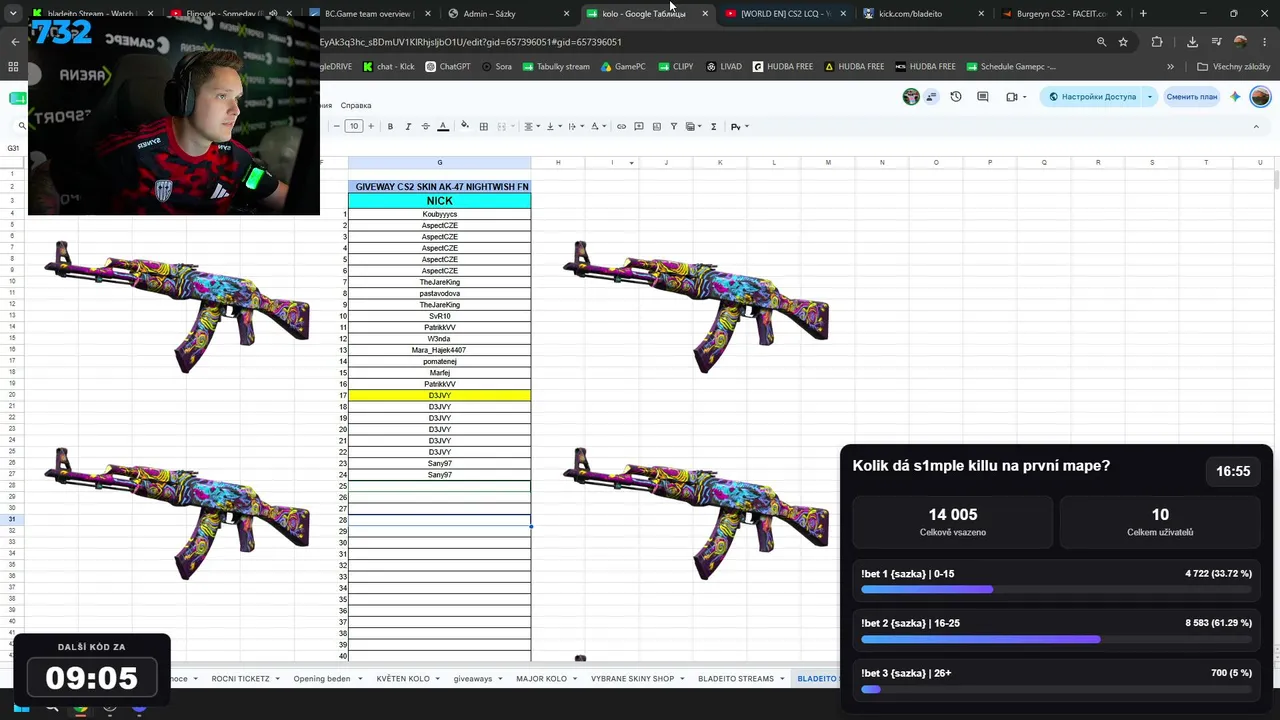
Task: Open text wrapping dropdown
Action: [x=575, y=126]
